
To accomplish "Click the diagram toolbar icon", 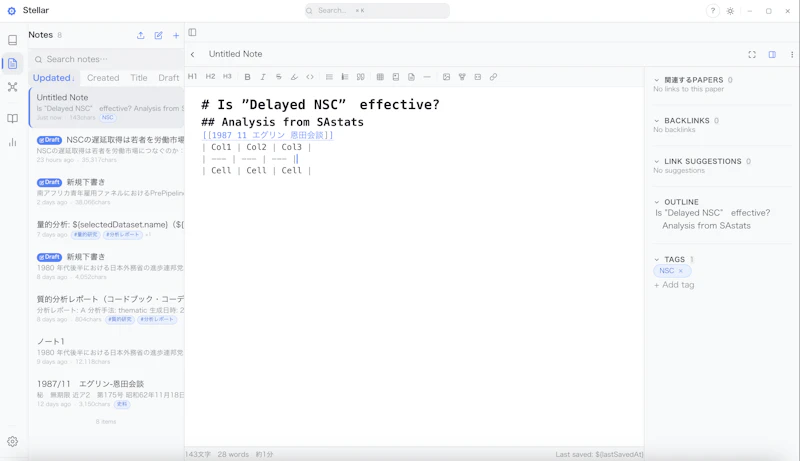I will point(462,77).
